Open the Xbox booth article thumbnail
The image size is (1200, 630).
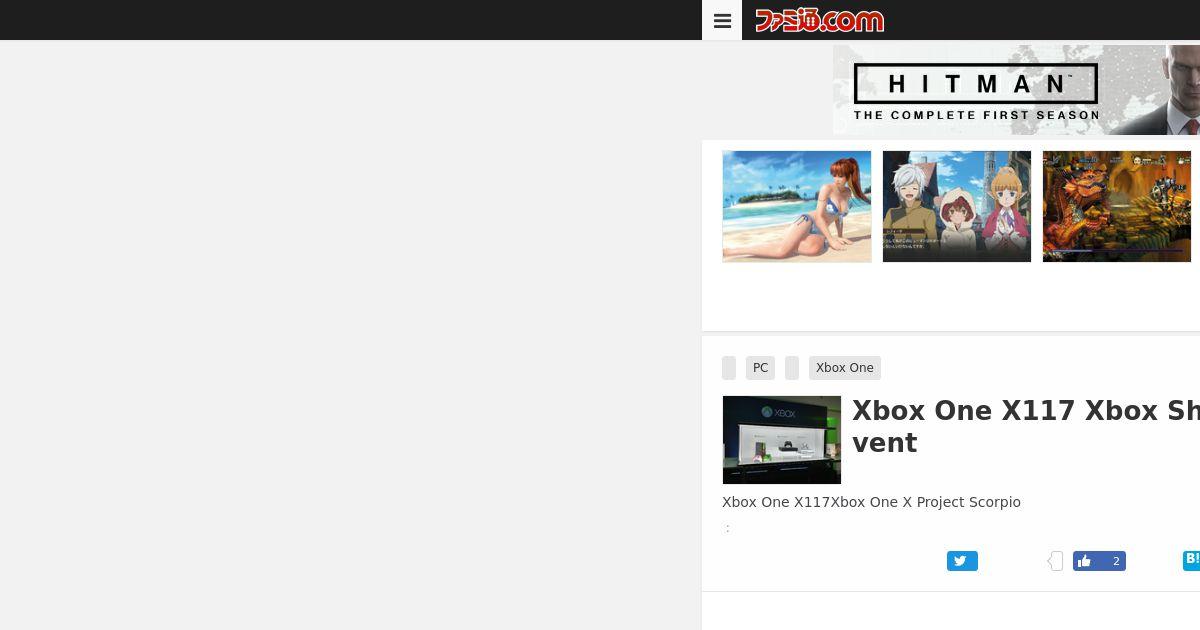point(782,440)
